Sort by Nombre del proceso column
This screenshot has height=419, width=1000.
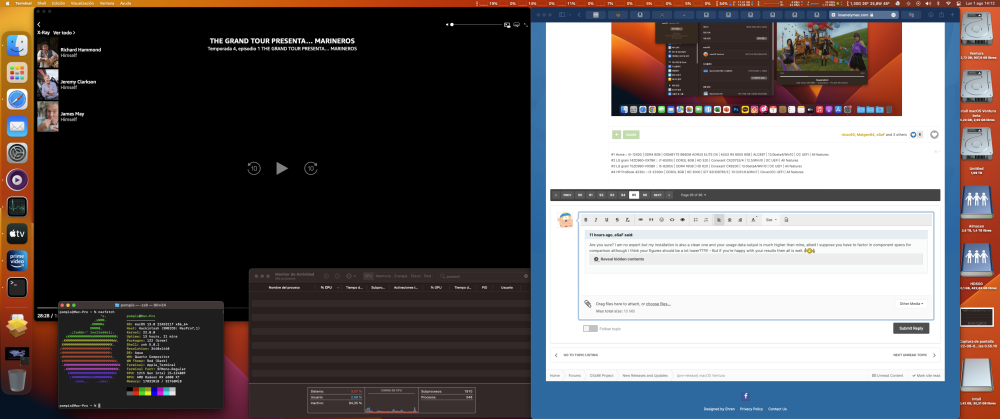[284, 288]
